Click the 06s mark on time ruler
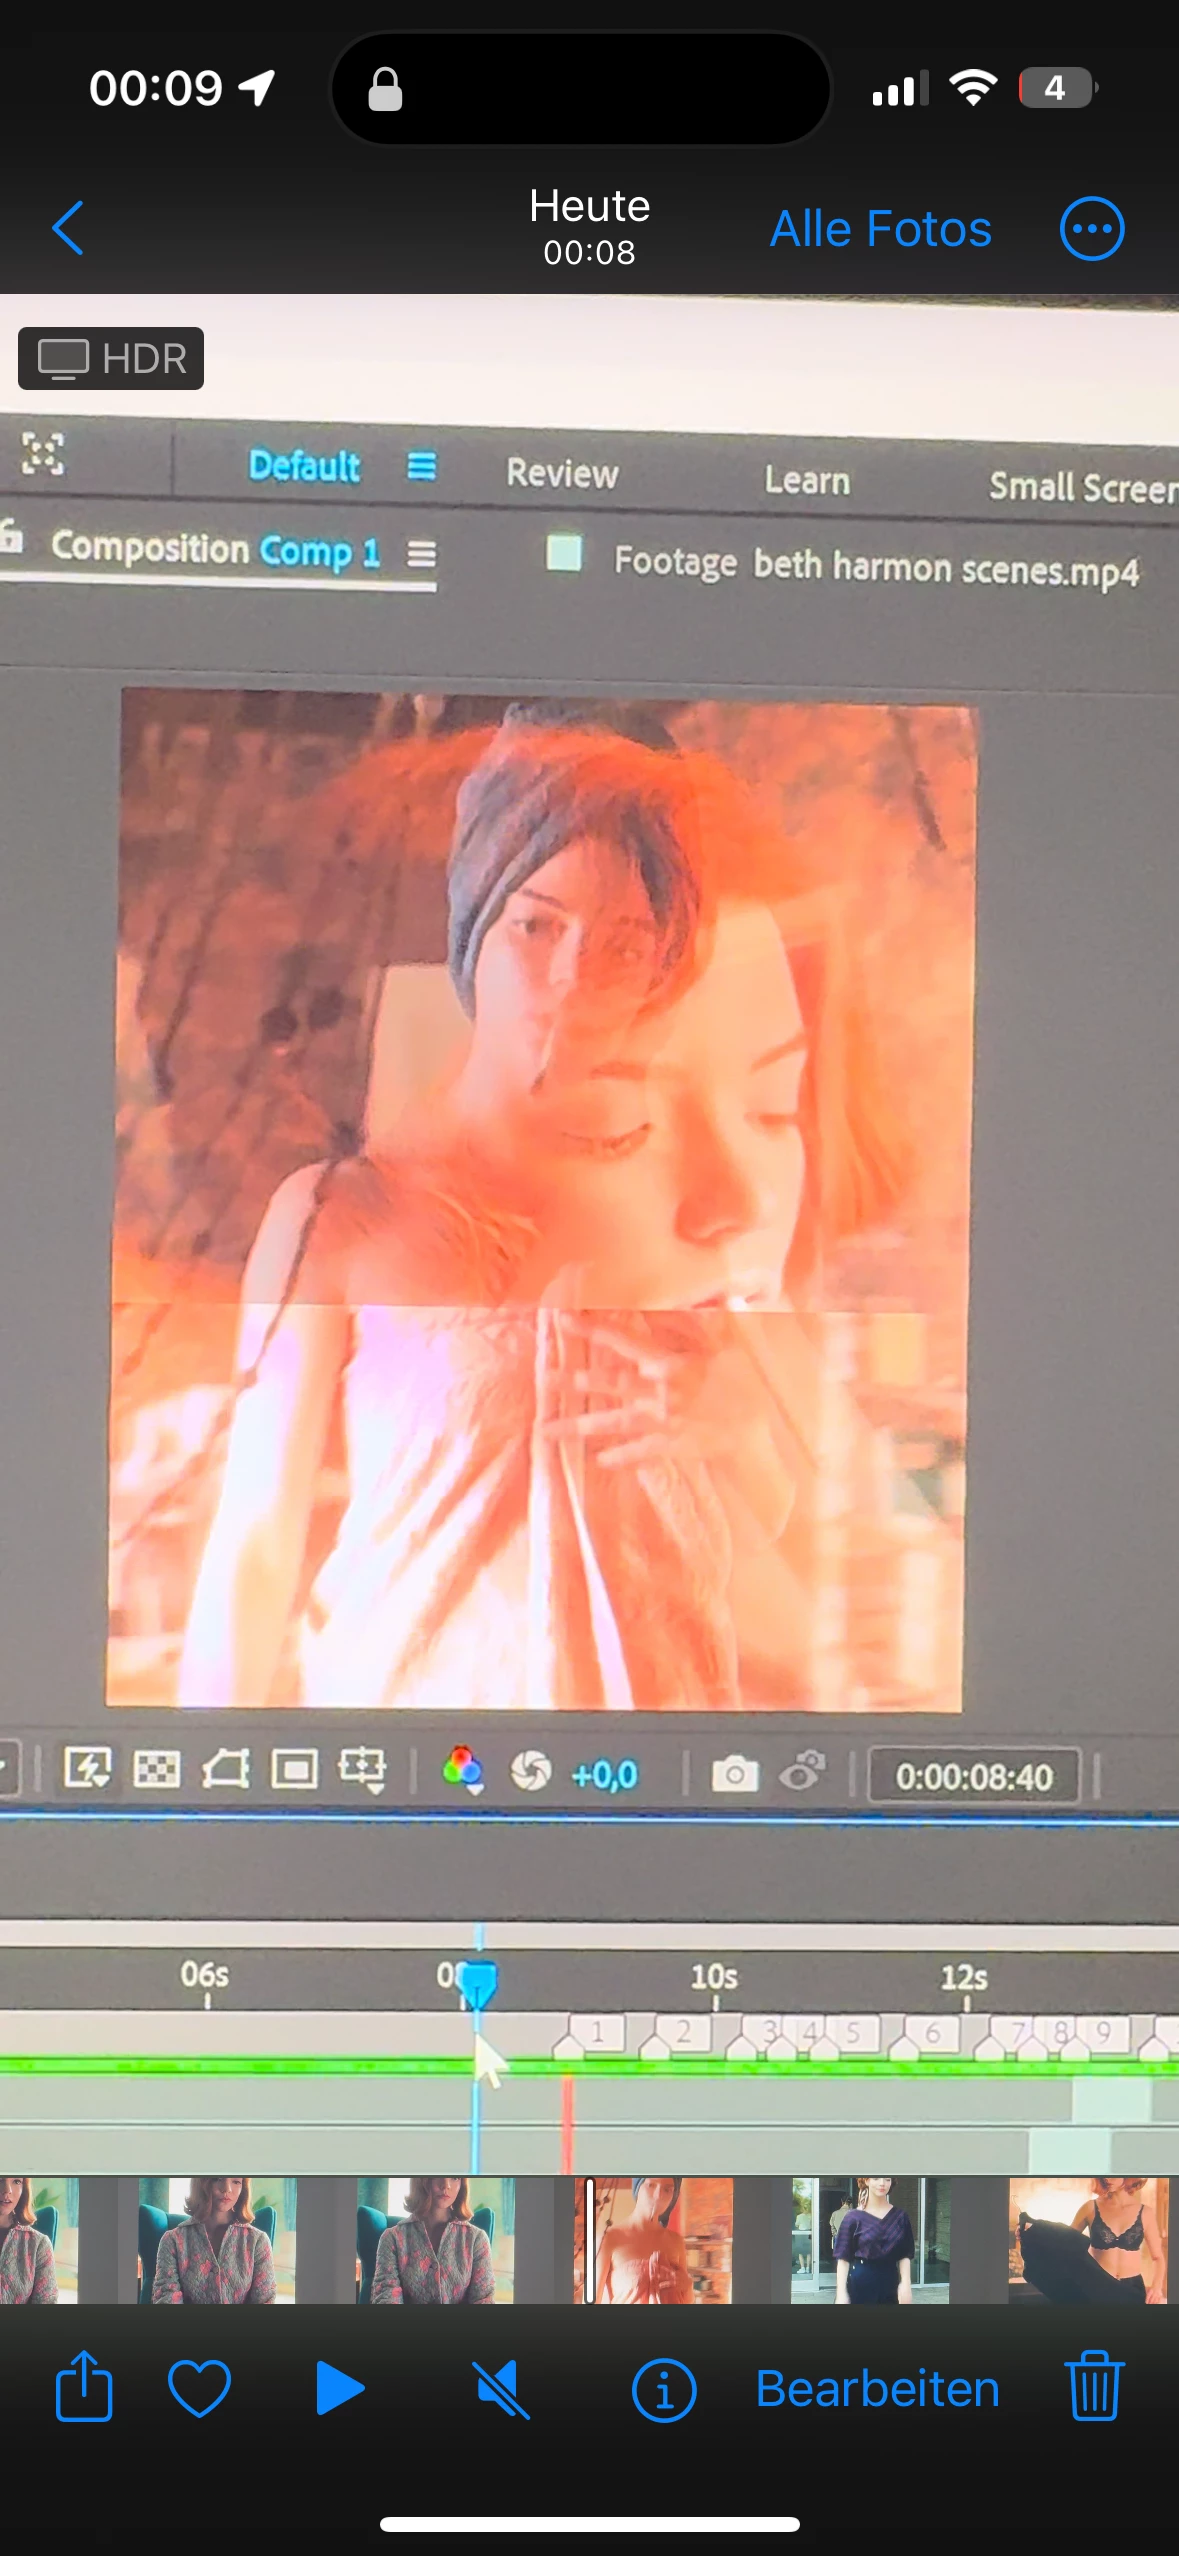 coord(205,1976)
